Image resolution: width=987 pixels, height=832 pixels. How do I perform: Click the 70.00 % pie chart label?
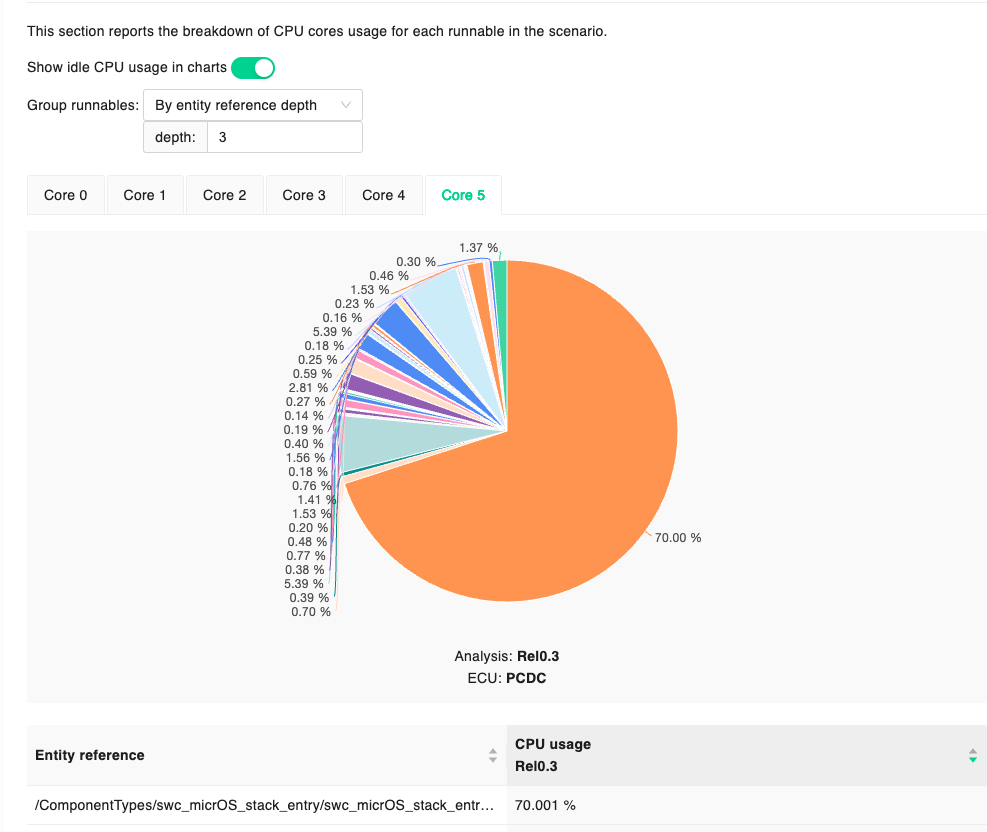pyautogui.click(x=677, y=538)
